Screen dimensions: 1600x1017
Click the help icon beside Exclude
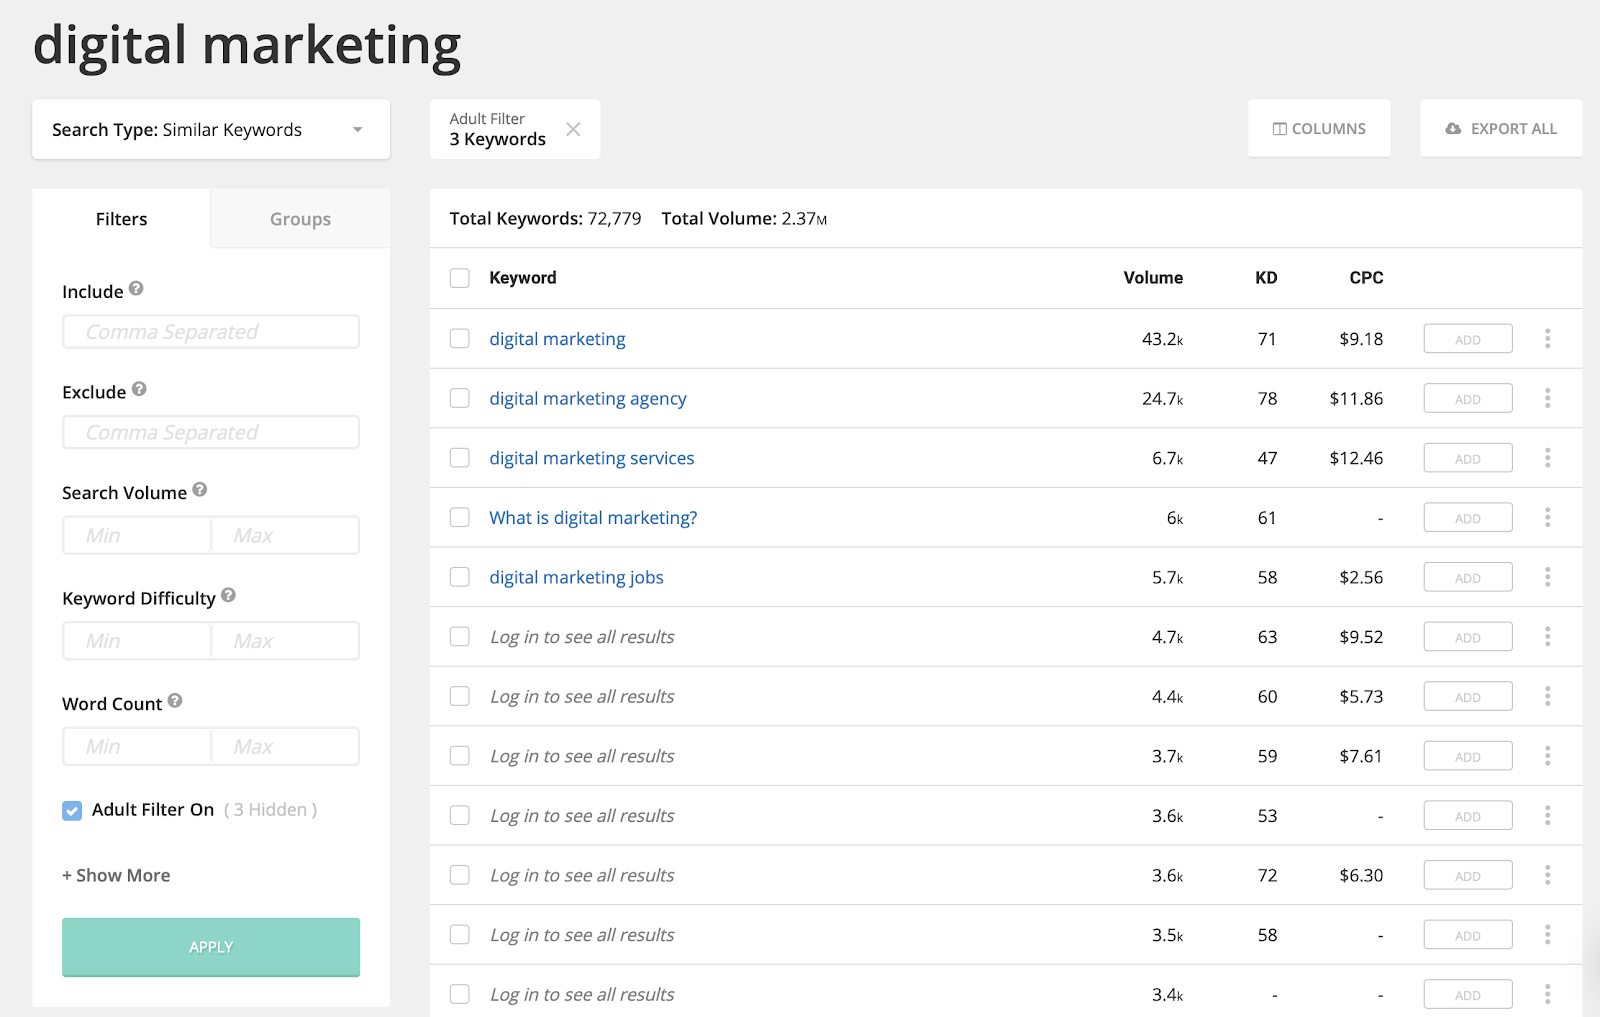[x=139, y=389]
